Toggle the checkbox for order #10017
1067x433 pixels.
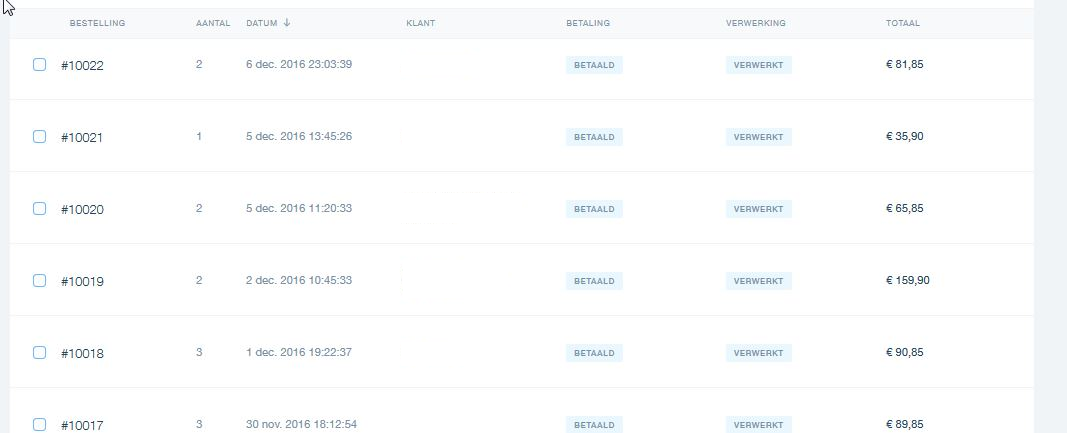[x=39, y=425]
